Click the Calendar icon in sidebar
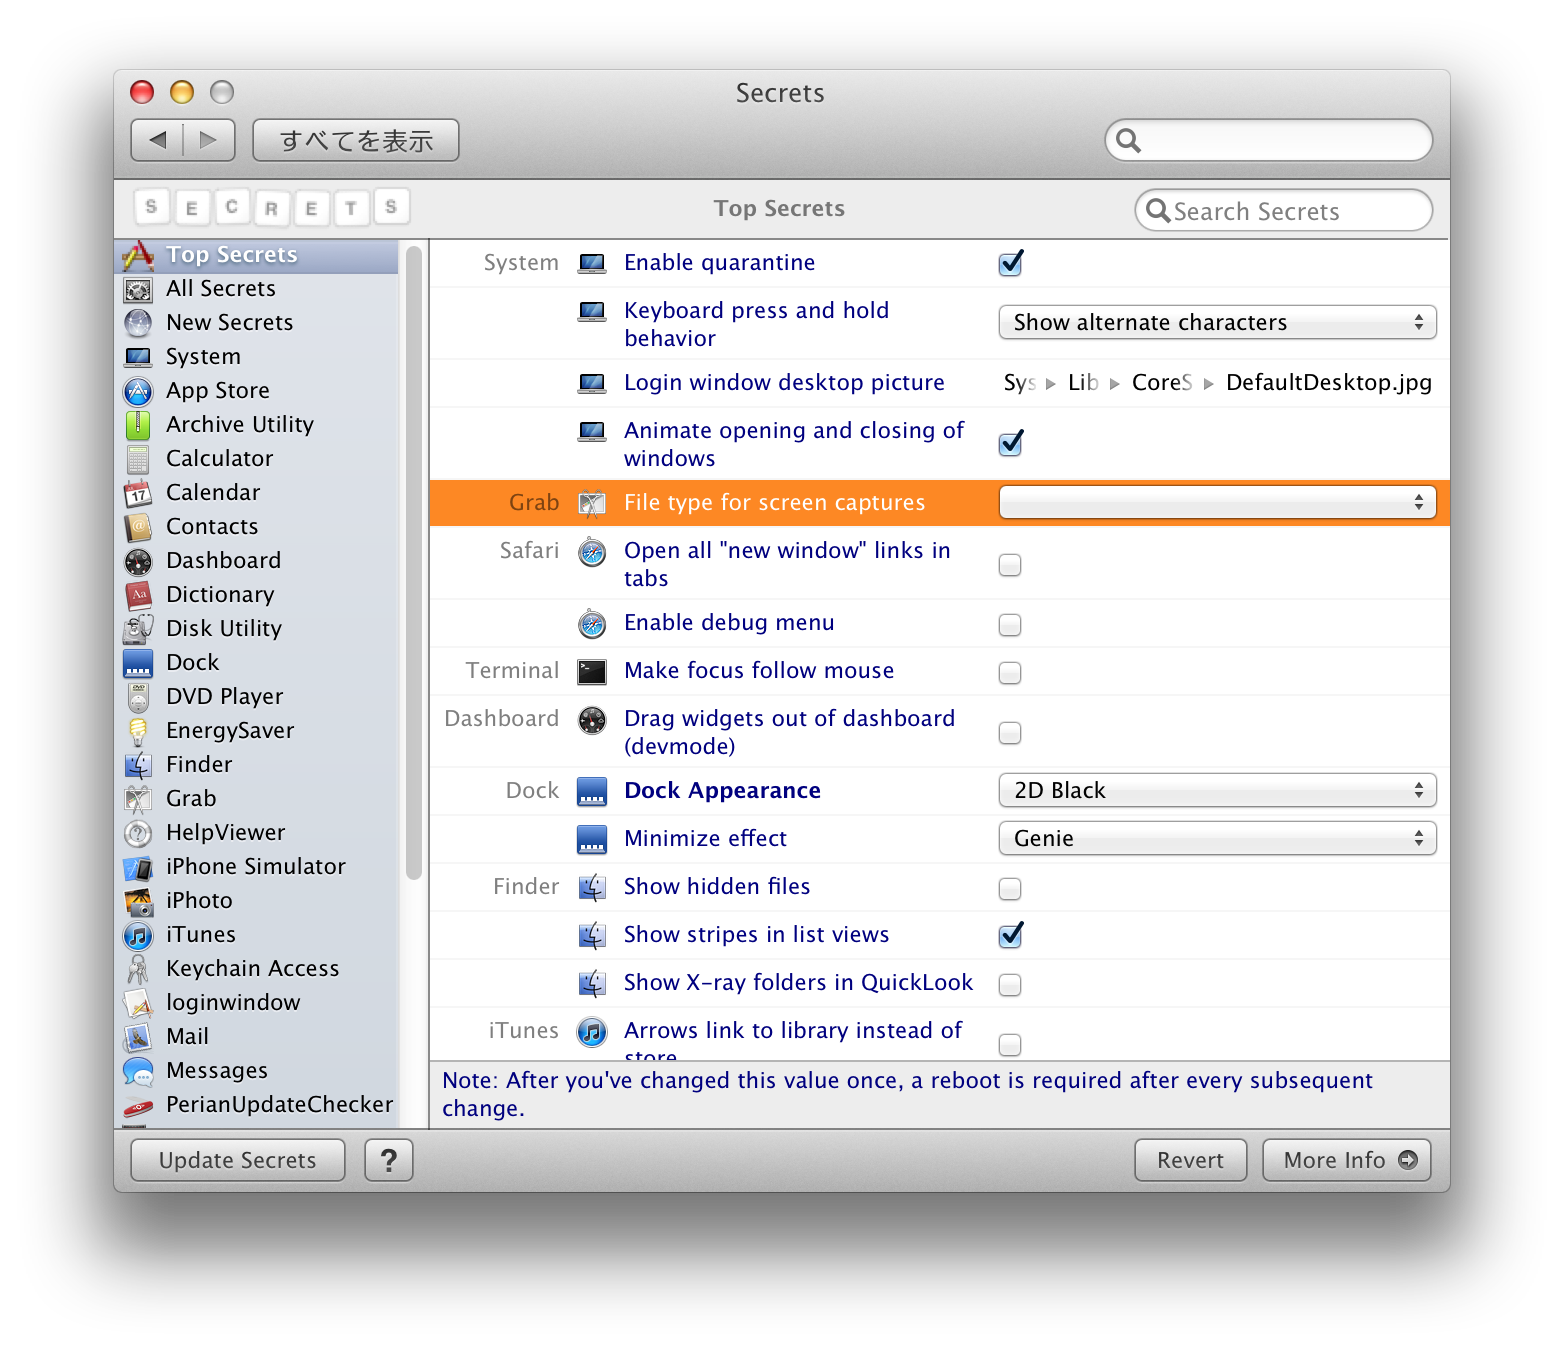This screenshot has width=1564, height=1350. 138,494
